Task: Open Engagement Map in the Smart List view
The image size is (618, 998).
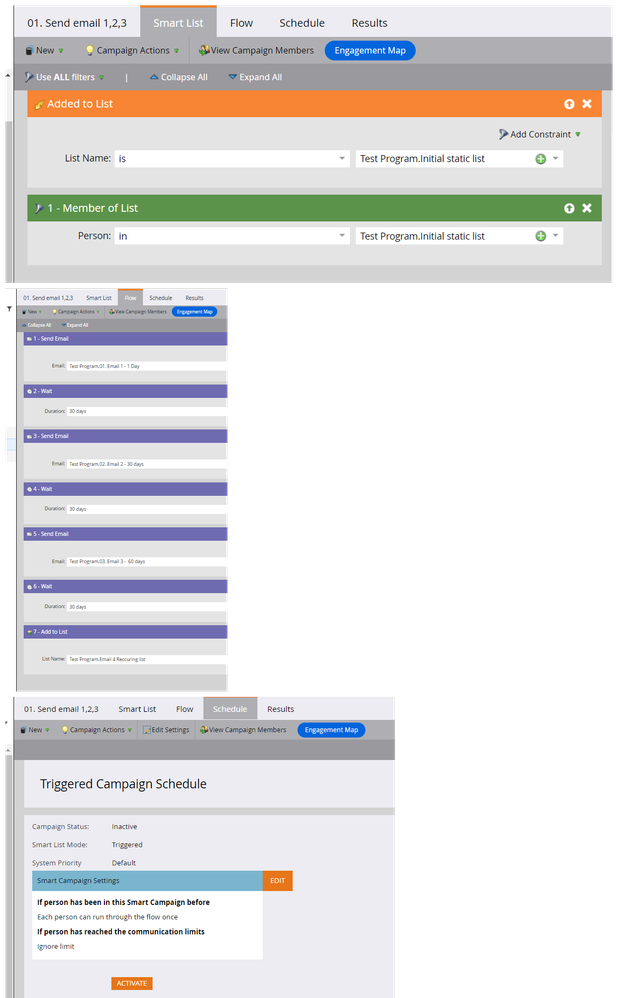Action: point(370,50)
